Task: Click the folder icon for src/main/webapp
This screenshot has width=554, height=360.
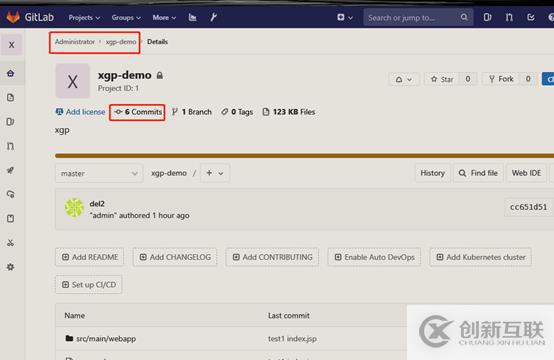Action: 69,338
